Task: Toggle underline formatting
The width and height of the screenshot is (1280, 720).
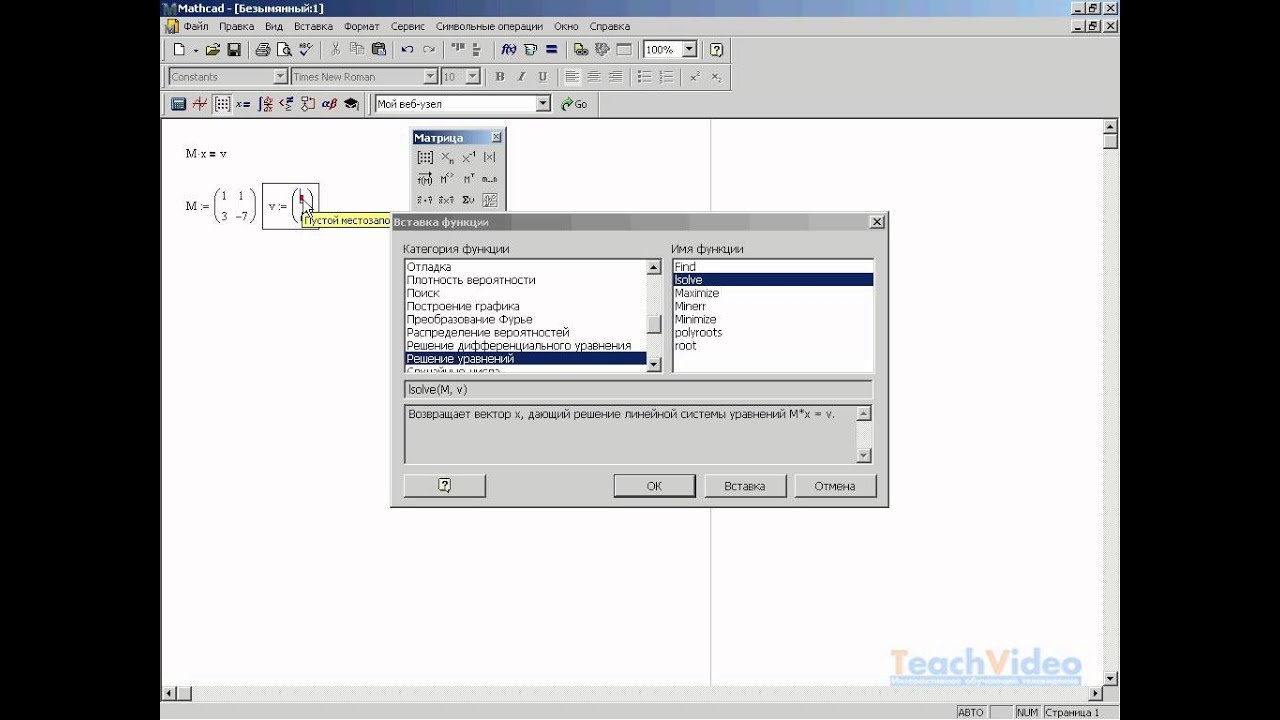Action: pyautogui.click(x=542, y=76)
